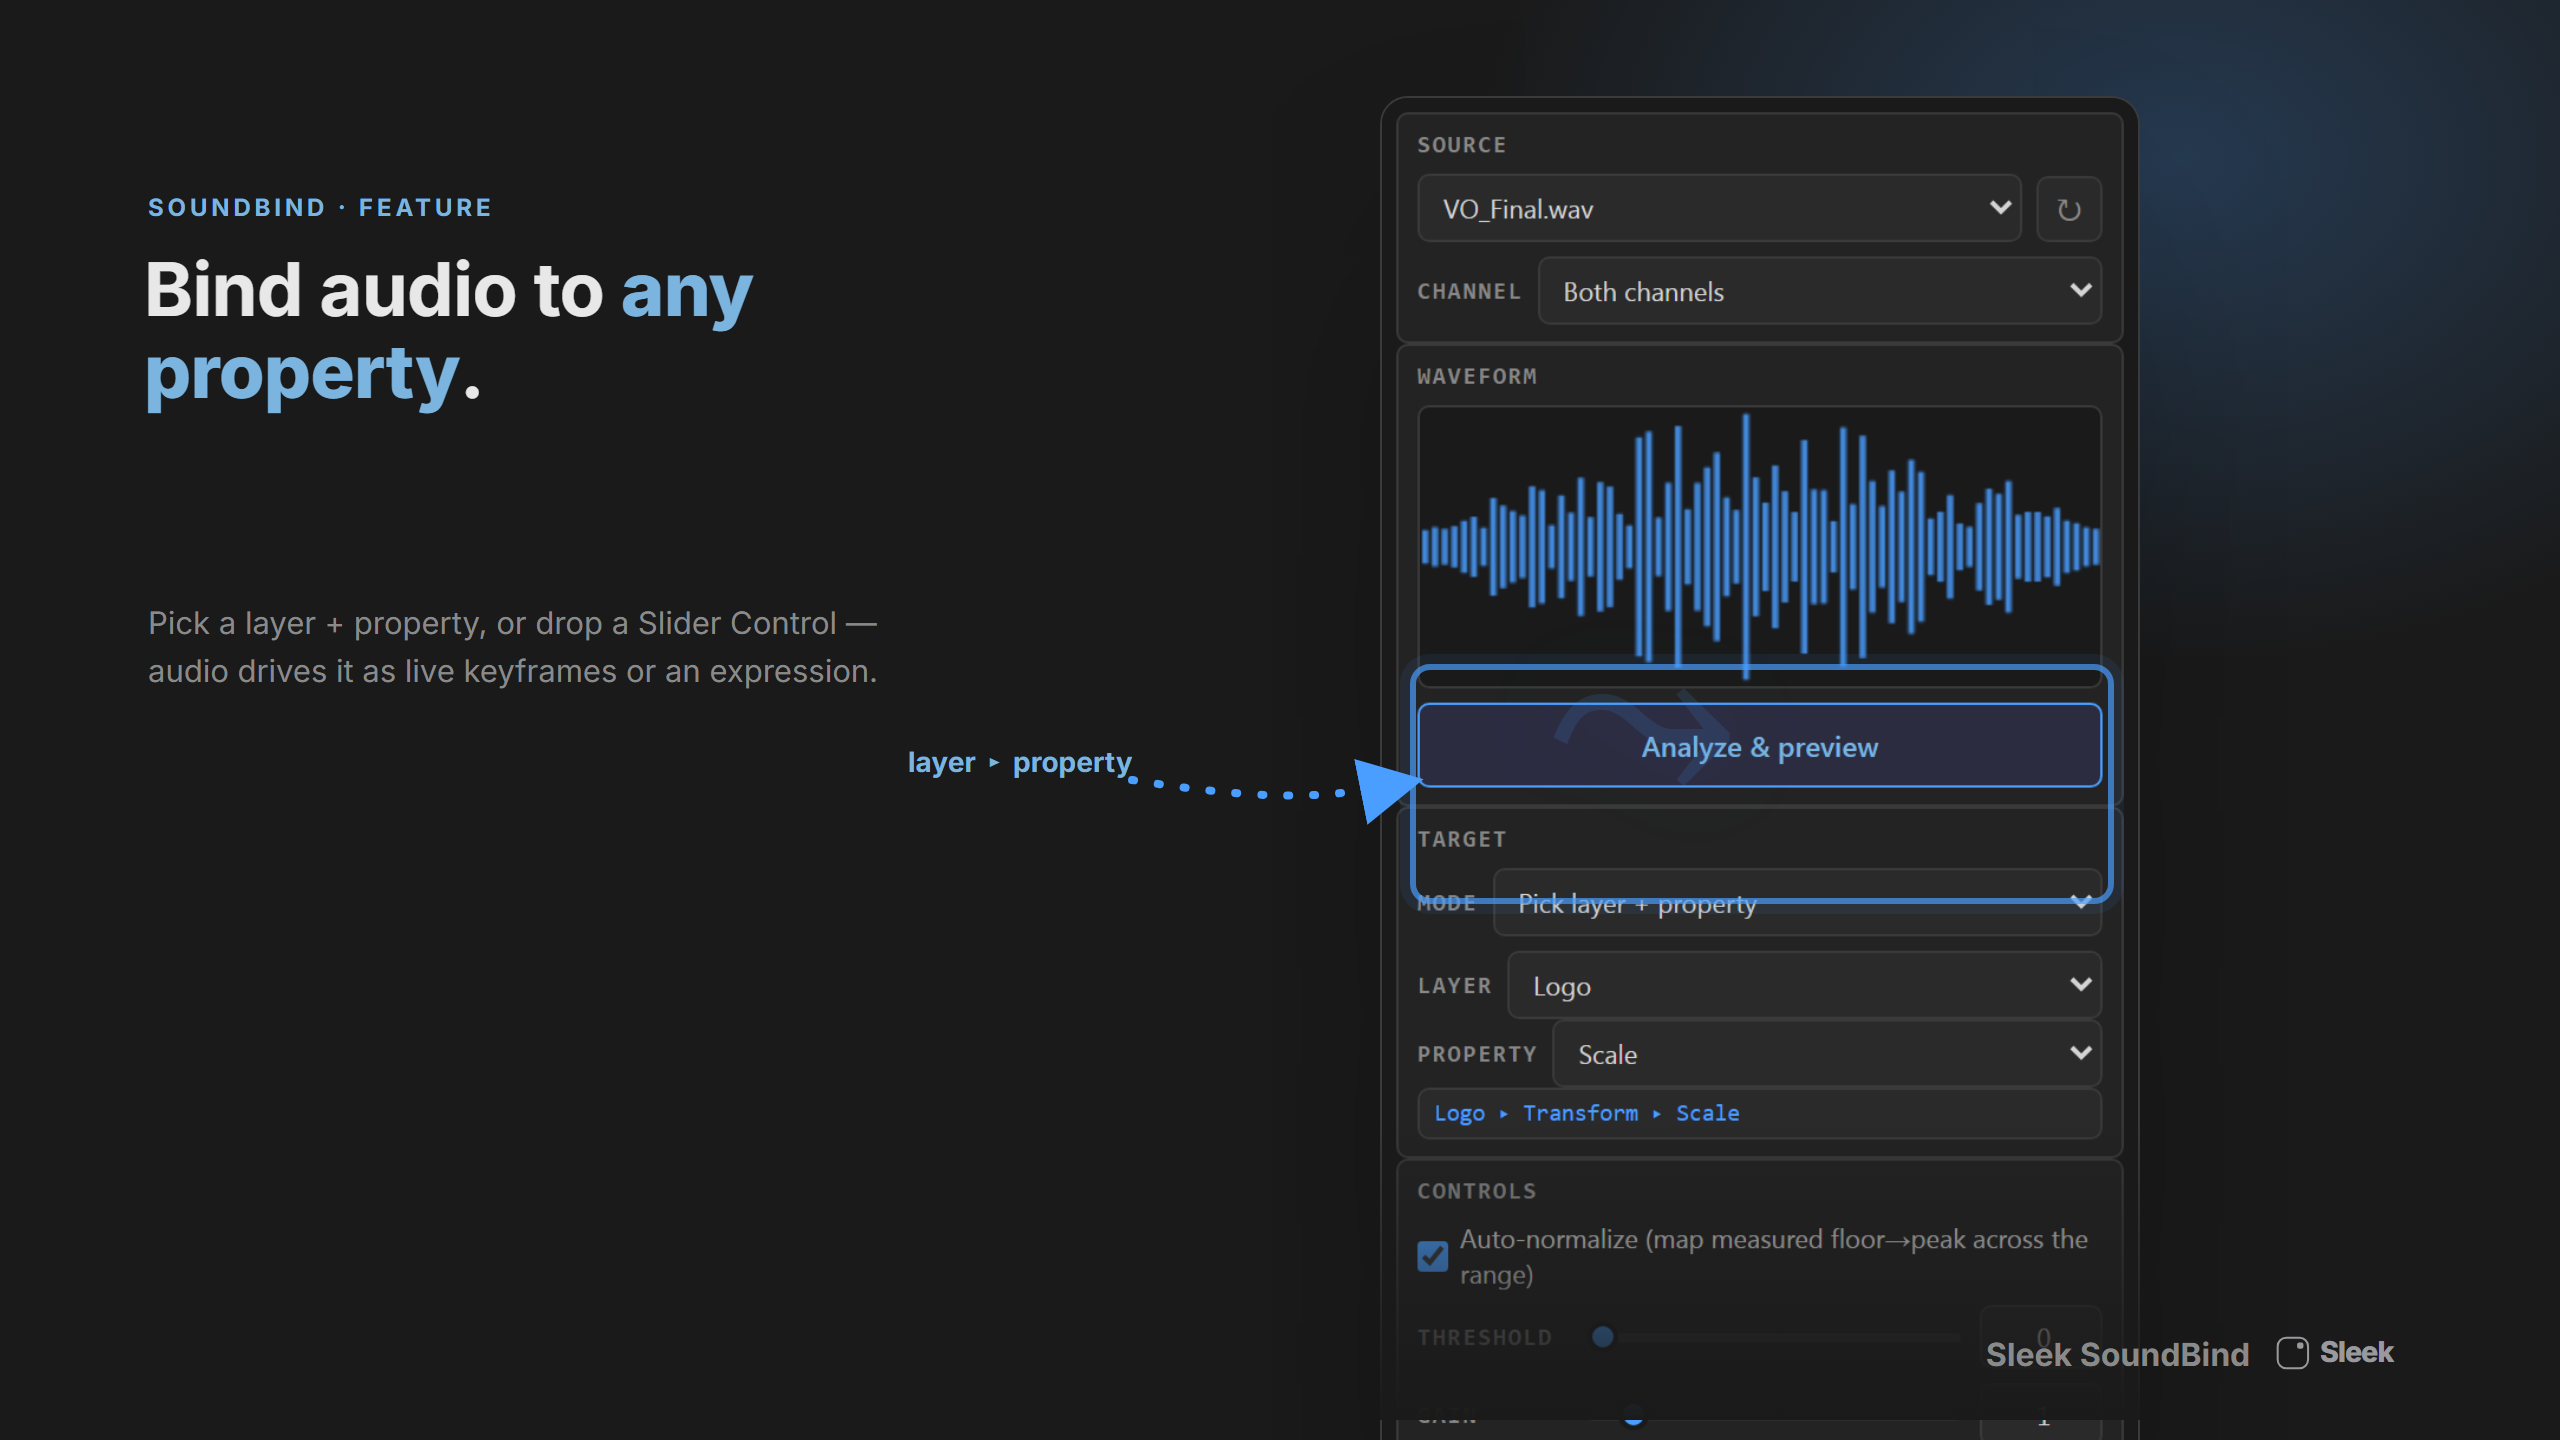This screenshot has height=1440, width=2560.
Task: Click the 'SOURCE' section heading
Action: pyautogui.click(x=1461, y=145)
